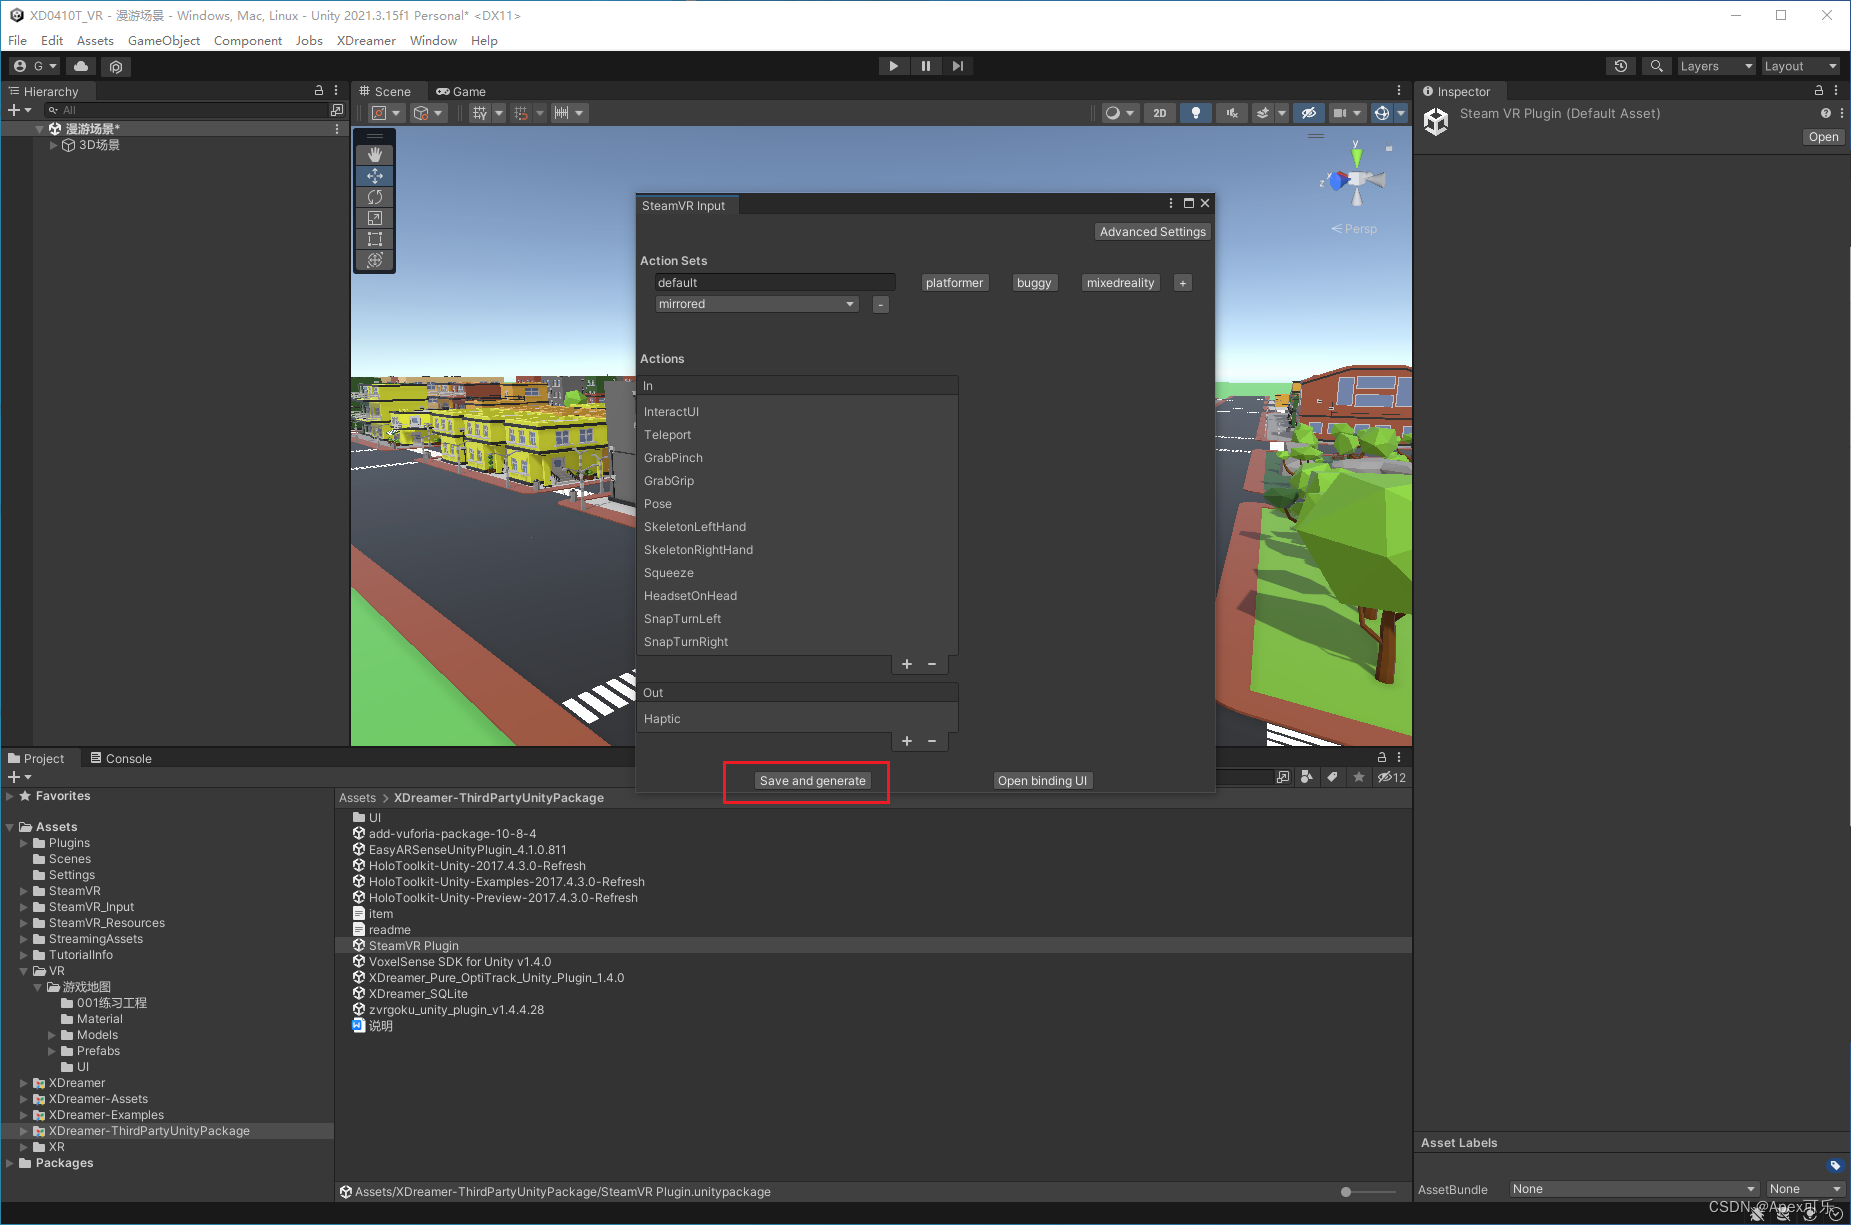Open the XDreamer menu

point(366,41)
